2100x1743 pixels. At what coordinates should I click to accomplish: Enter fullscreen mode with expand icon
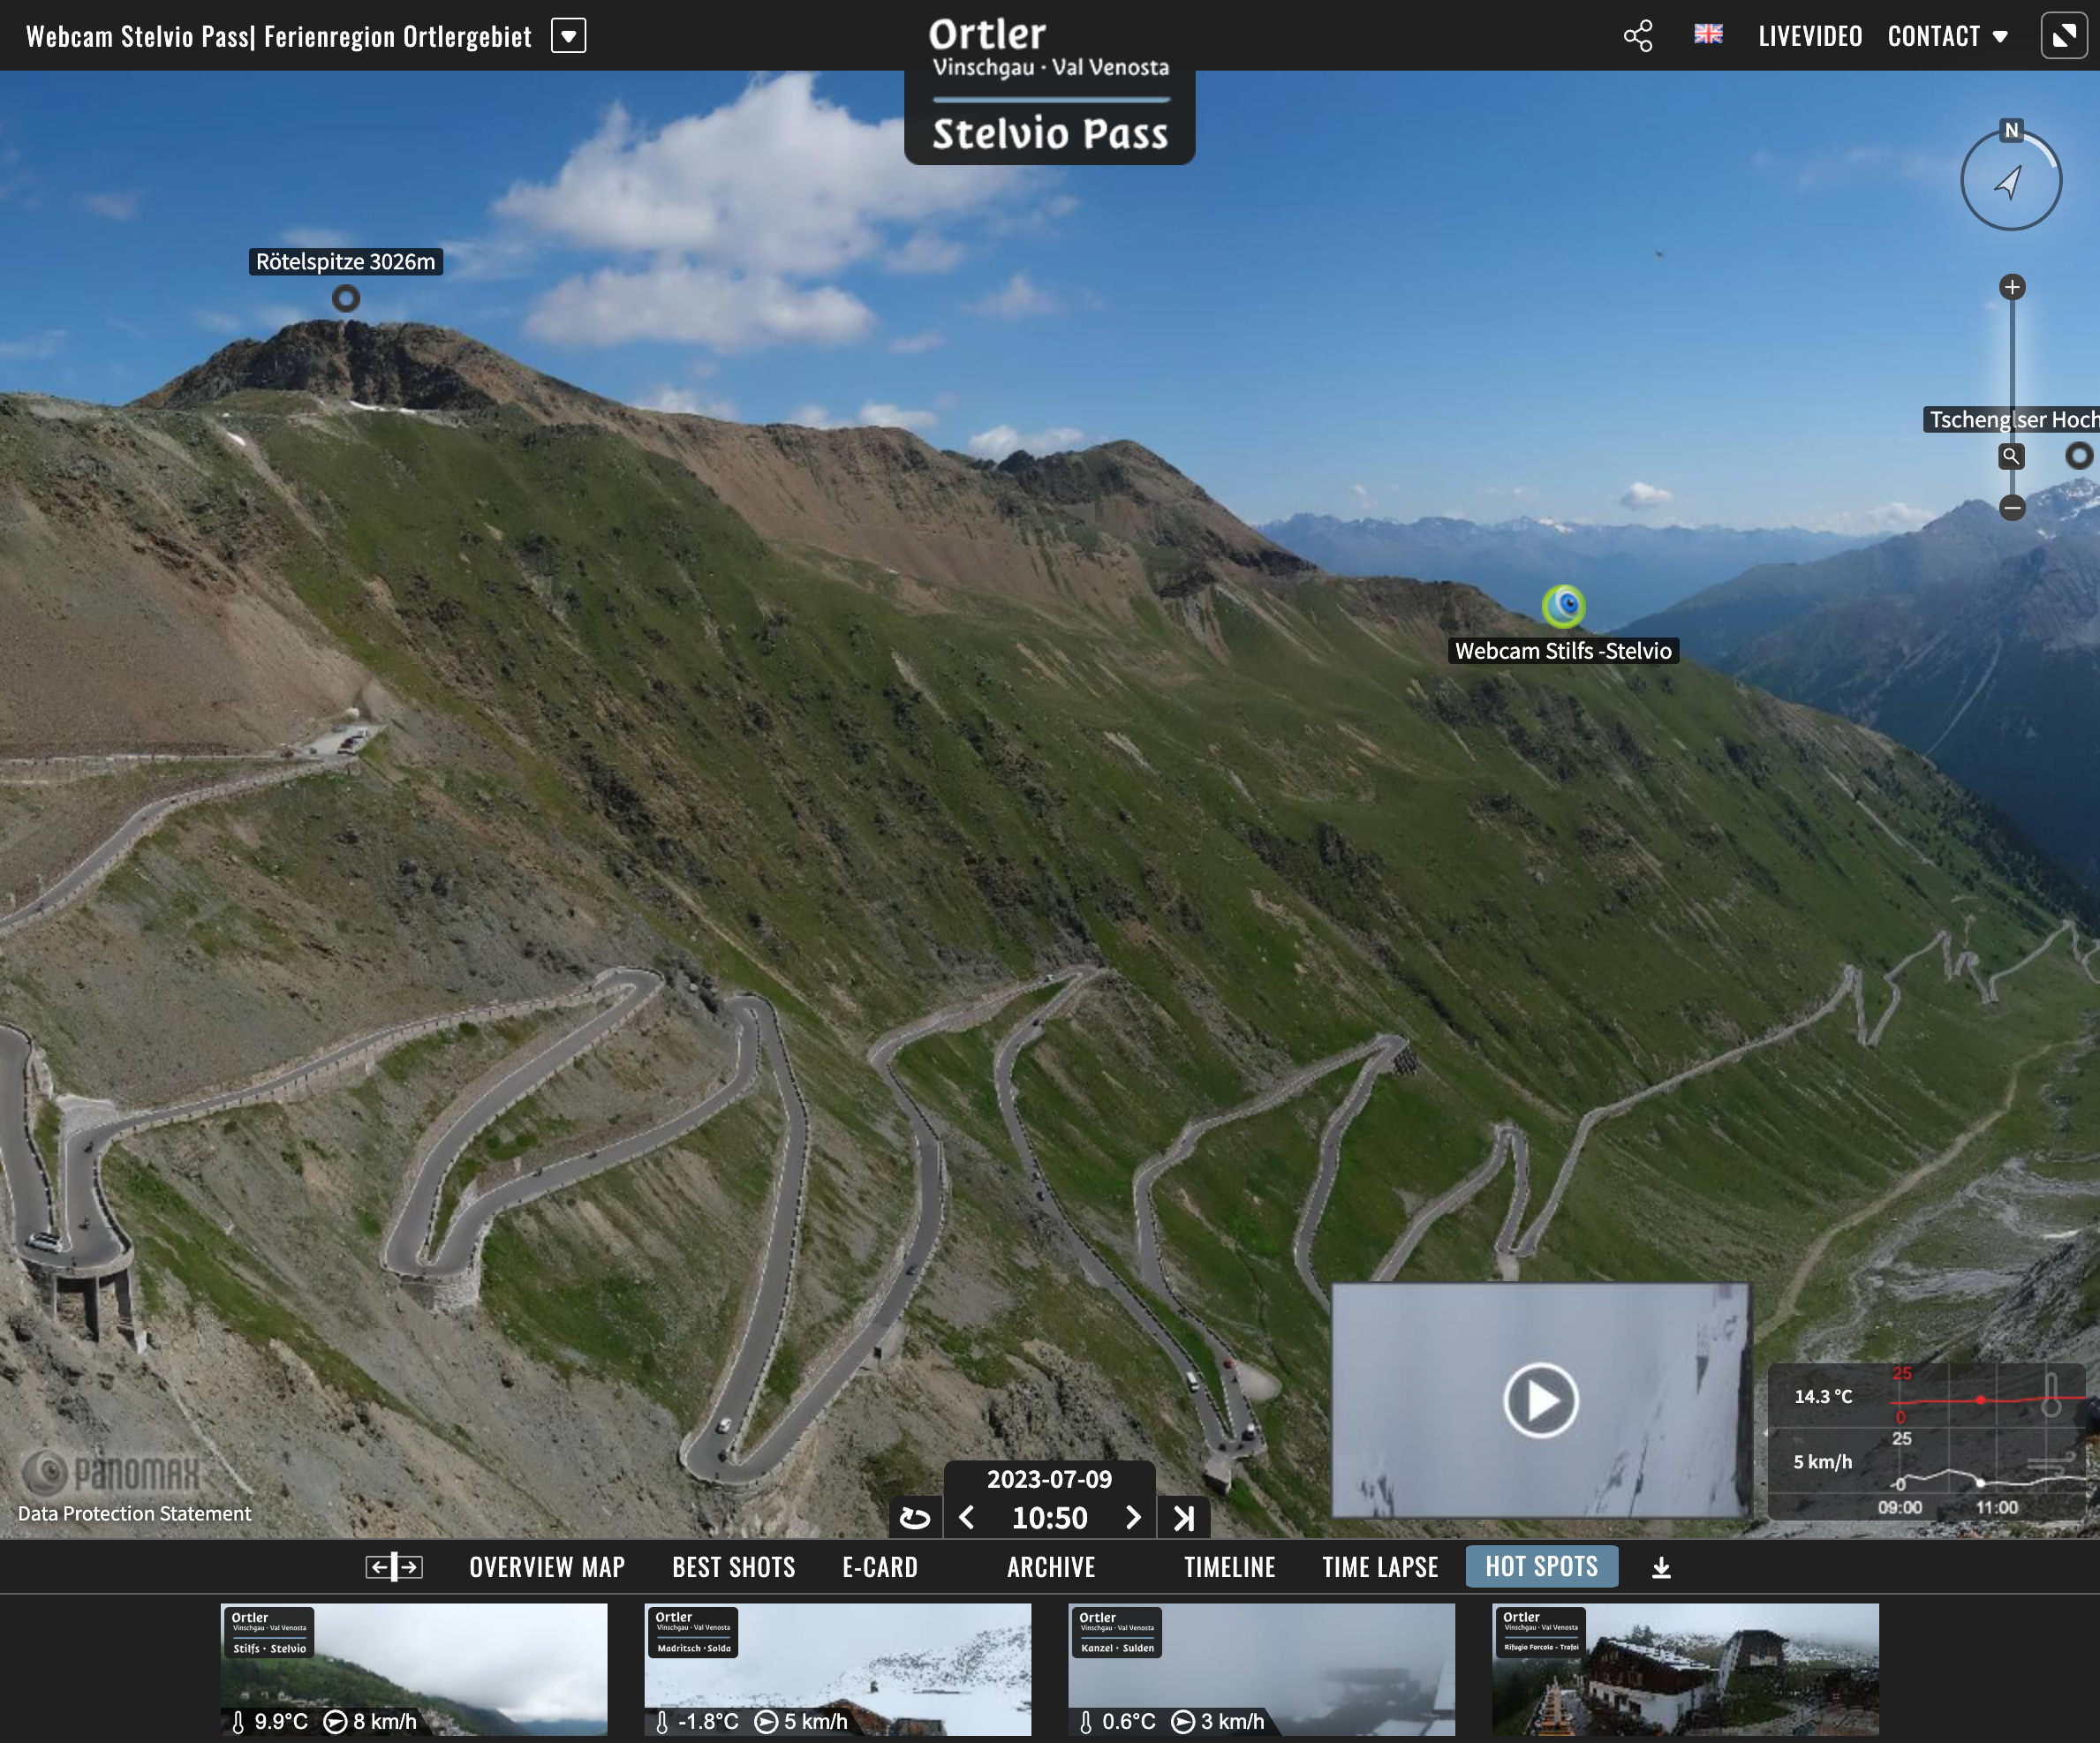tap(2064, 36)
